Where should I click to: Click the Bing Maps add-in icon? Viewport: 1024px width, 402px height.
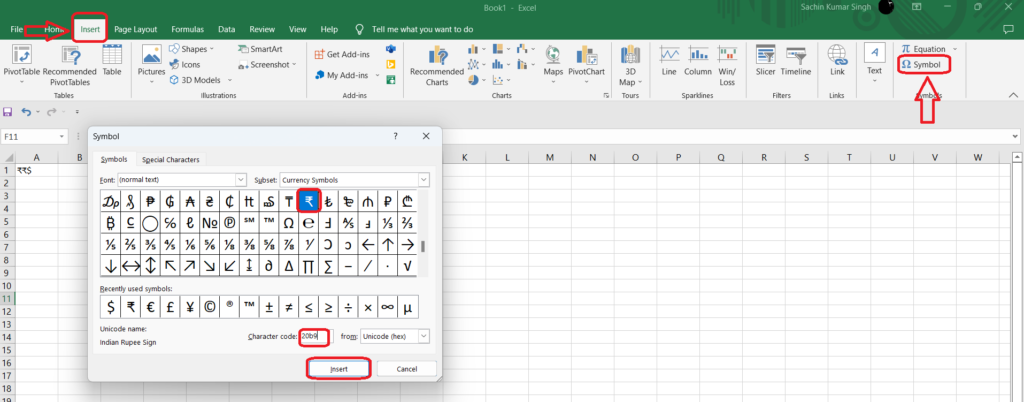(x=391, y=65)
